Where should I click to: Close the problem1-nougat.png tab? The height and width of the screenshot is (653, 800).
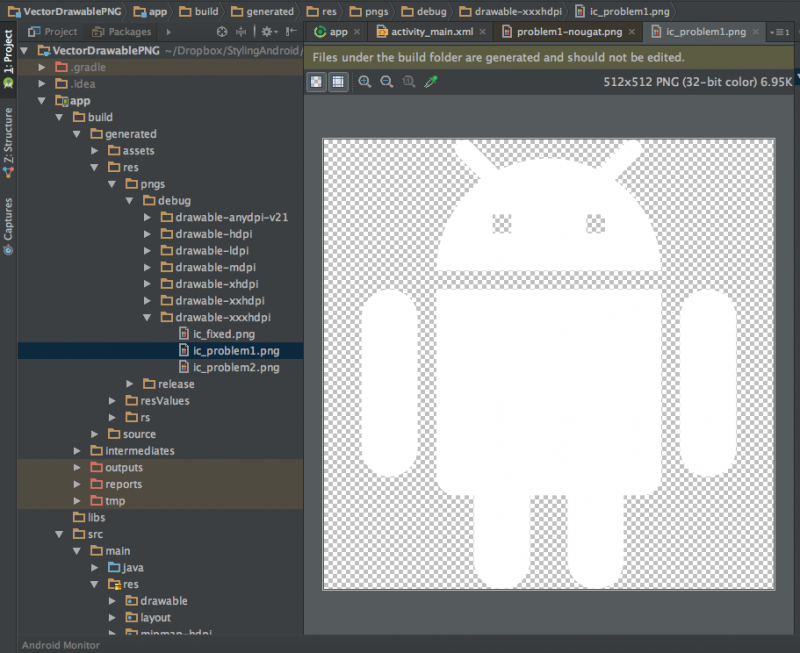point(632,32)
